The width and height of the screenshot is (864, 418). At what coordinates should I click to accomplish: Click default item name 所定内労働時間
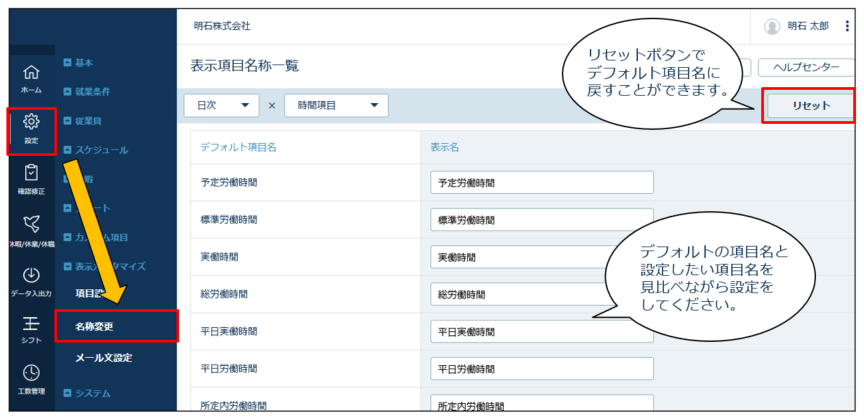[x=234, y=405]
